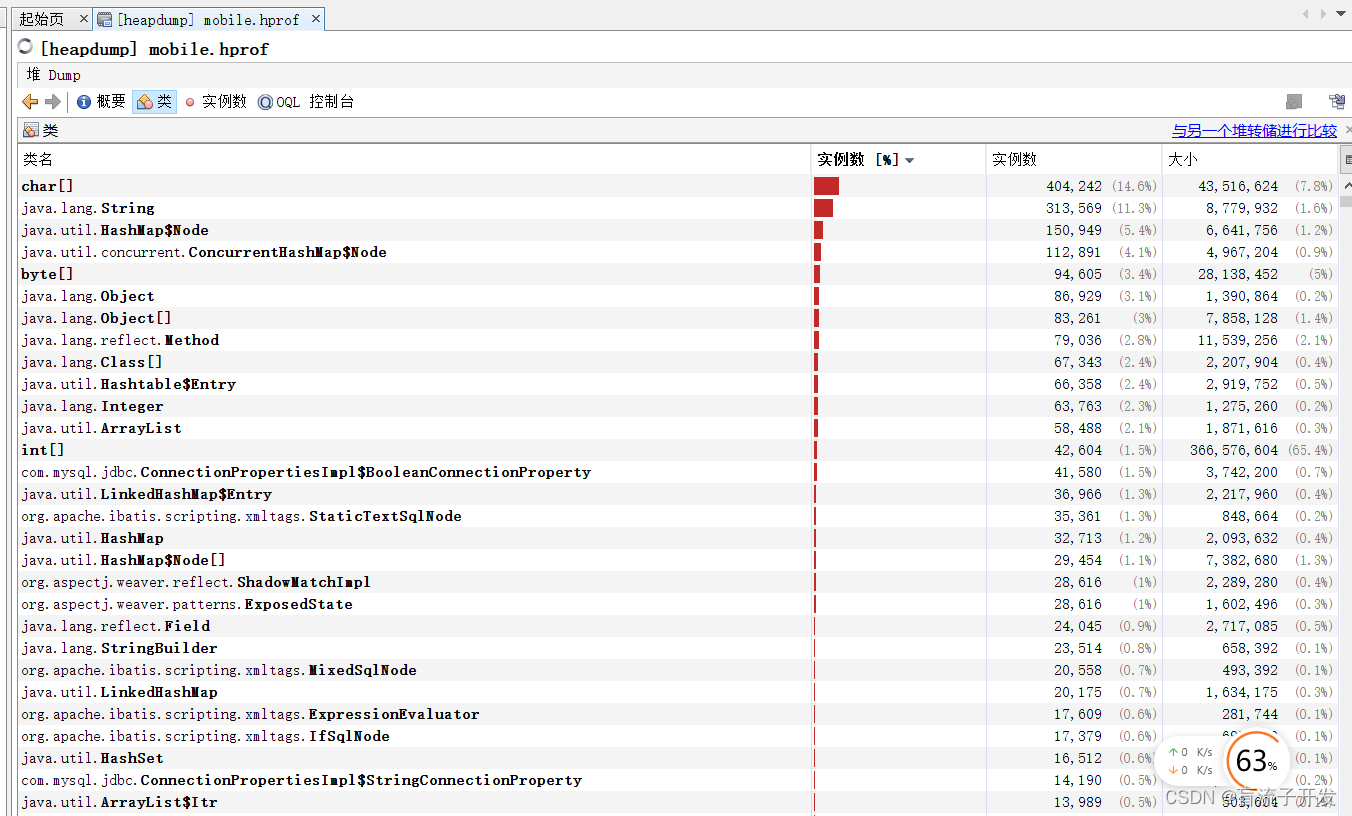This screenshot has height=816, width=1352.
Task: Click the red percentage bar for java.lang.String
Action: (x=823, y=208)
